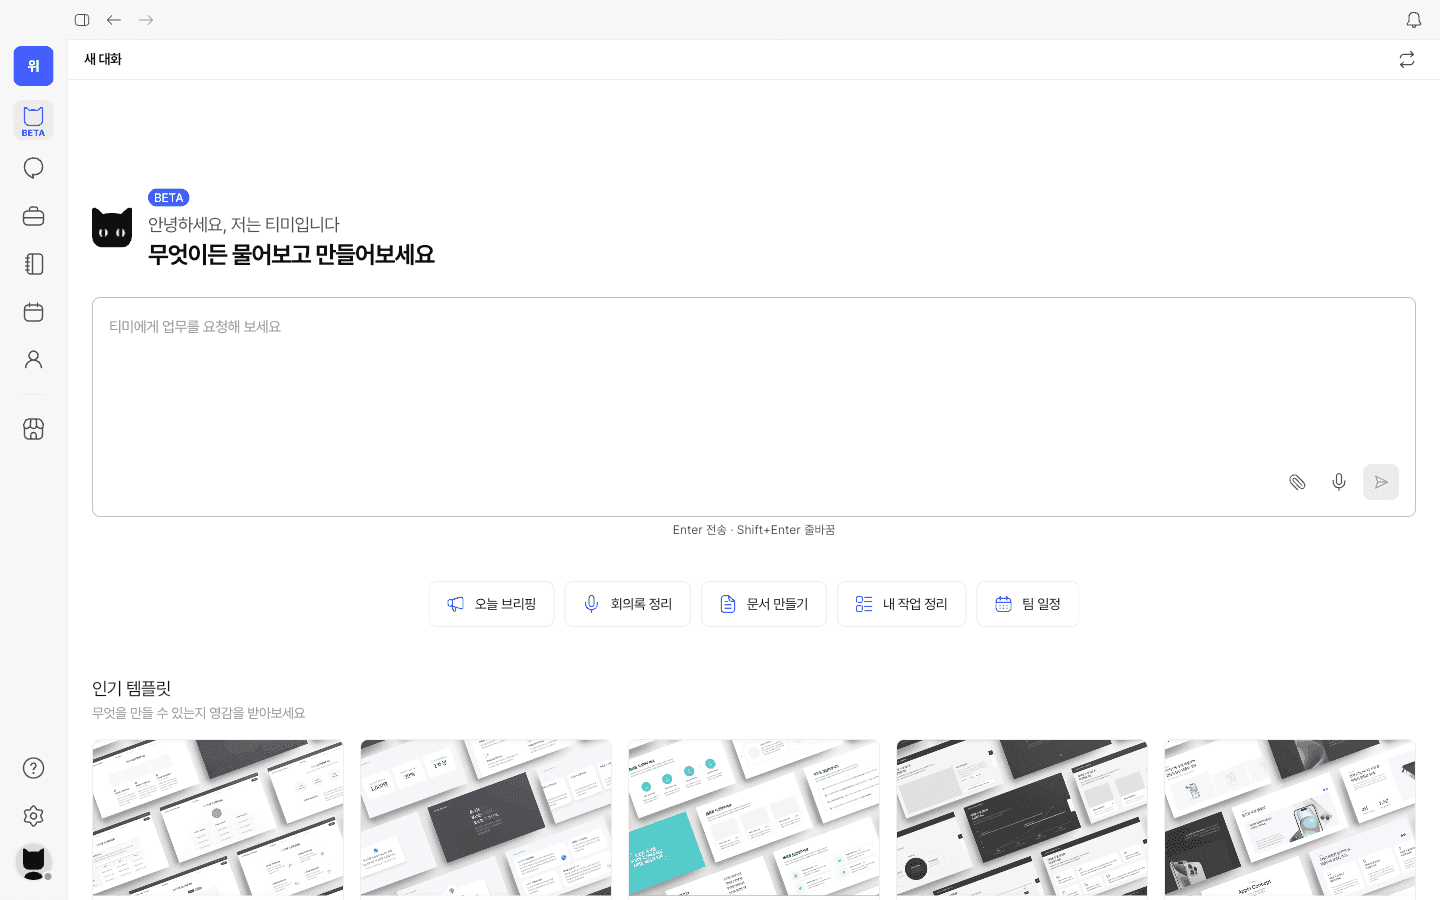Viewport: 1440px width, 900px height.
Task: Toggle the sidebar panel icon in title bar
Action: 82,20
